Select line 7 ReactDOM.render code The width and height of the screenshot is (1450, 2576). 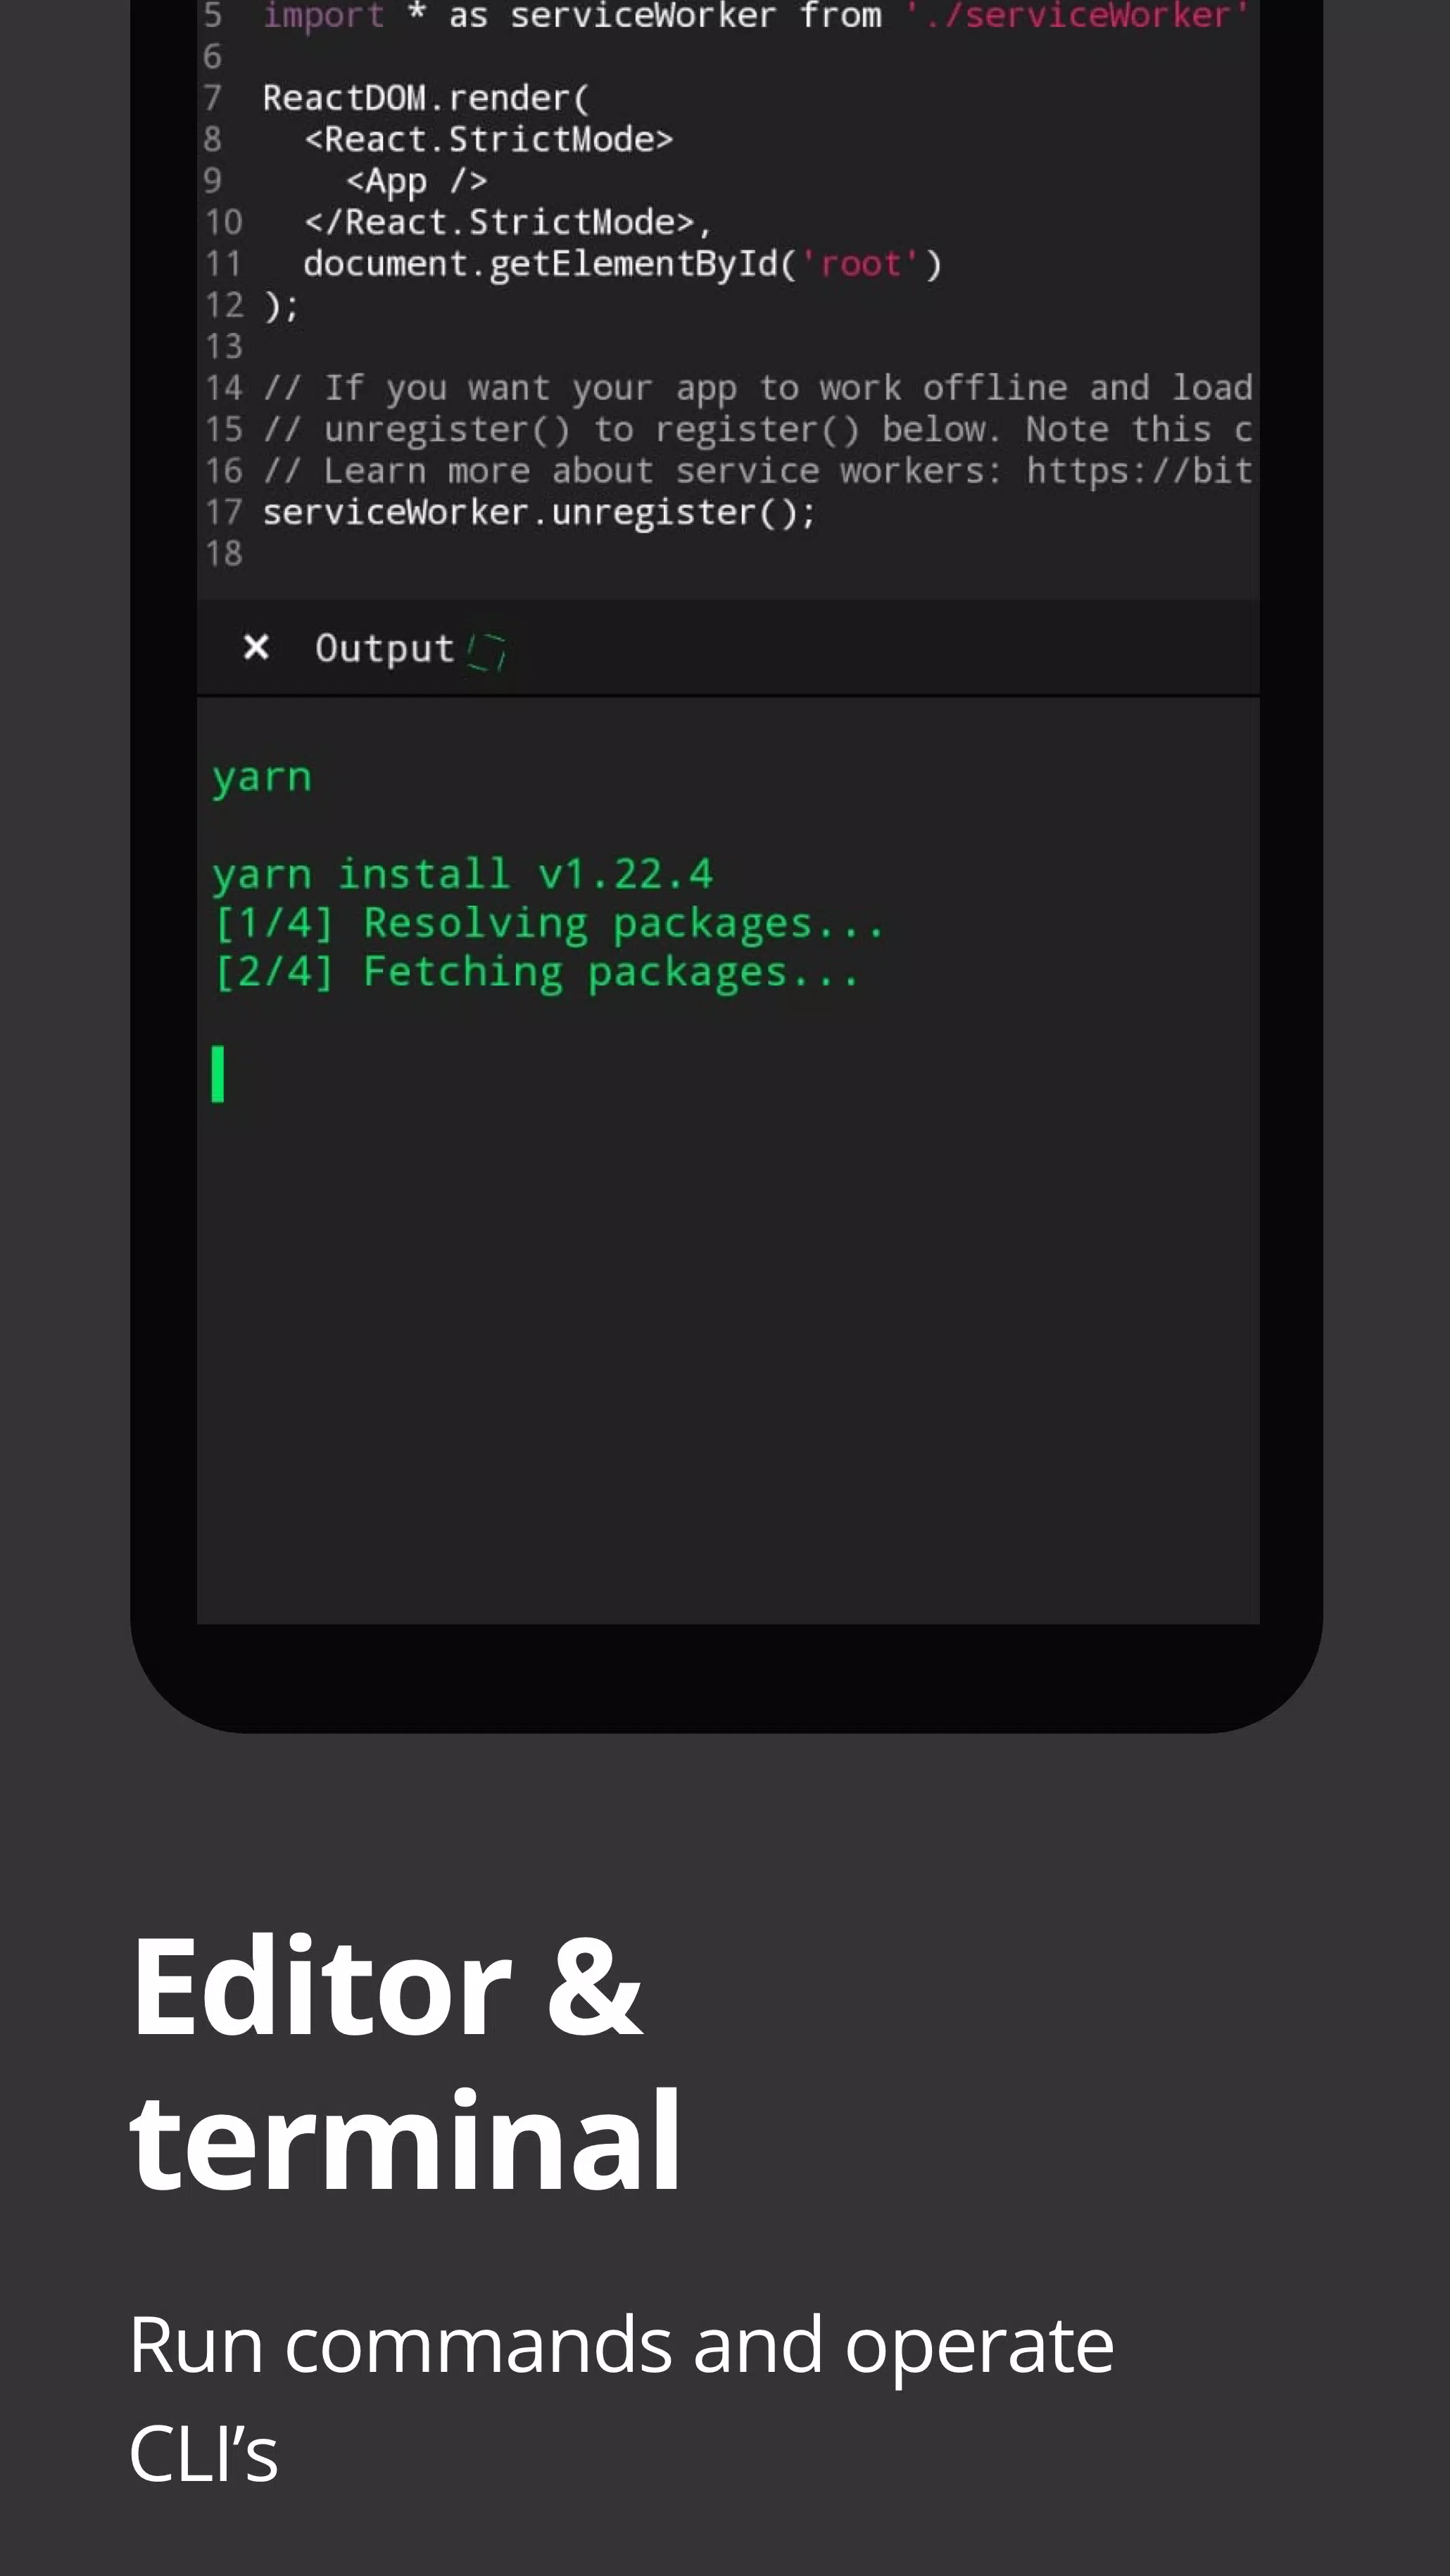pos(425,97)
